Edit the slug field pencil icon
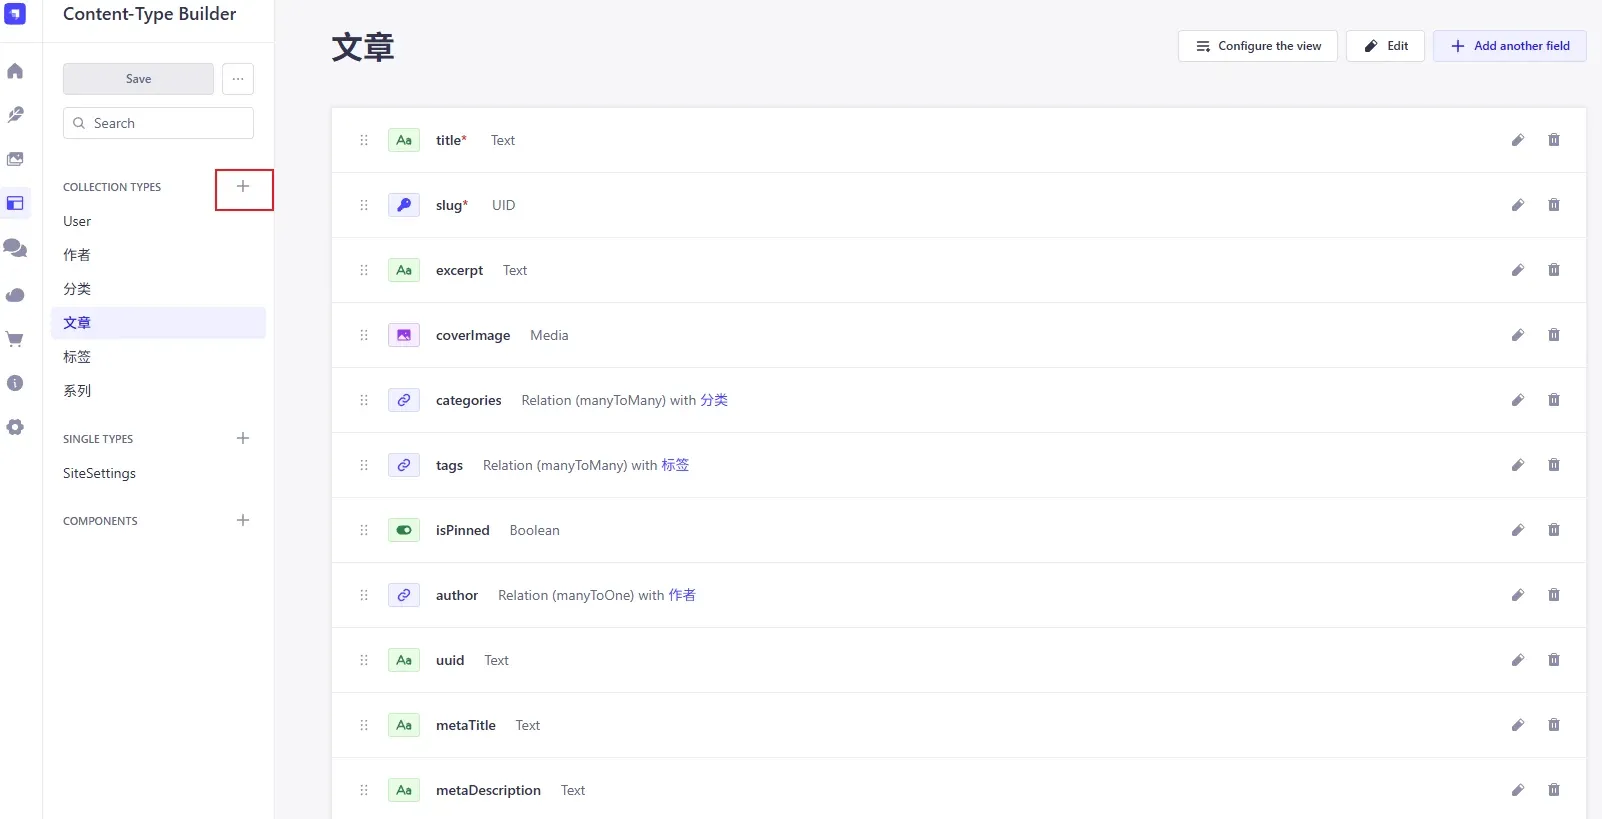 [x=1518, y=205]
